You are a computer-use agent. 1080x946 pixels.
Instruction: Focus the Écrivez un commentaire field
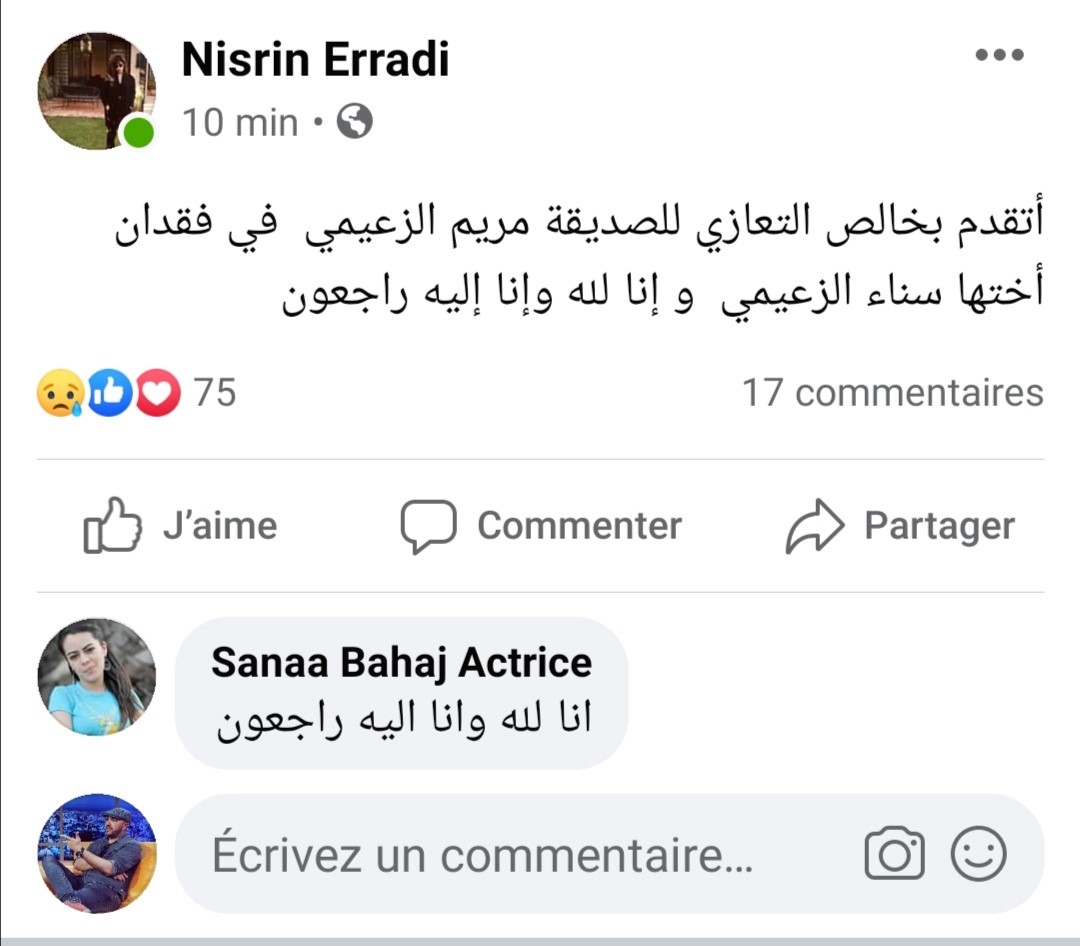point(480,855)
